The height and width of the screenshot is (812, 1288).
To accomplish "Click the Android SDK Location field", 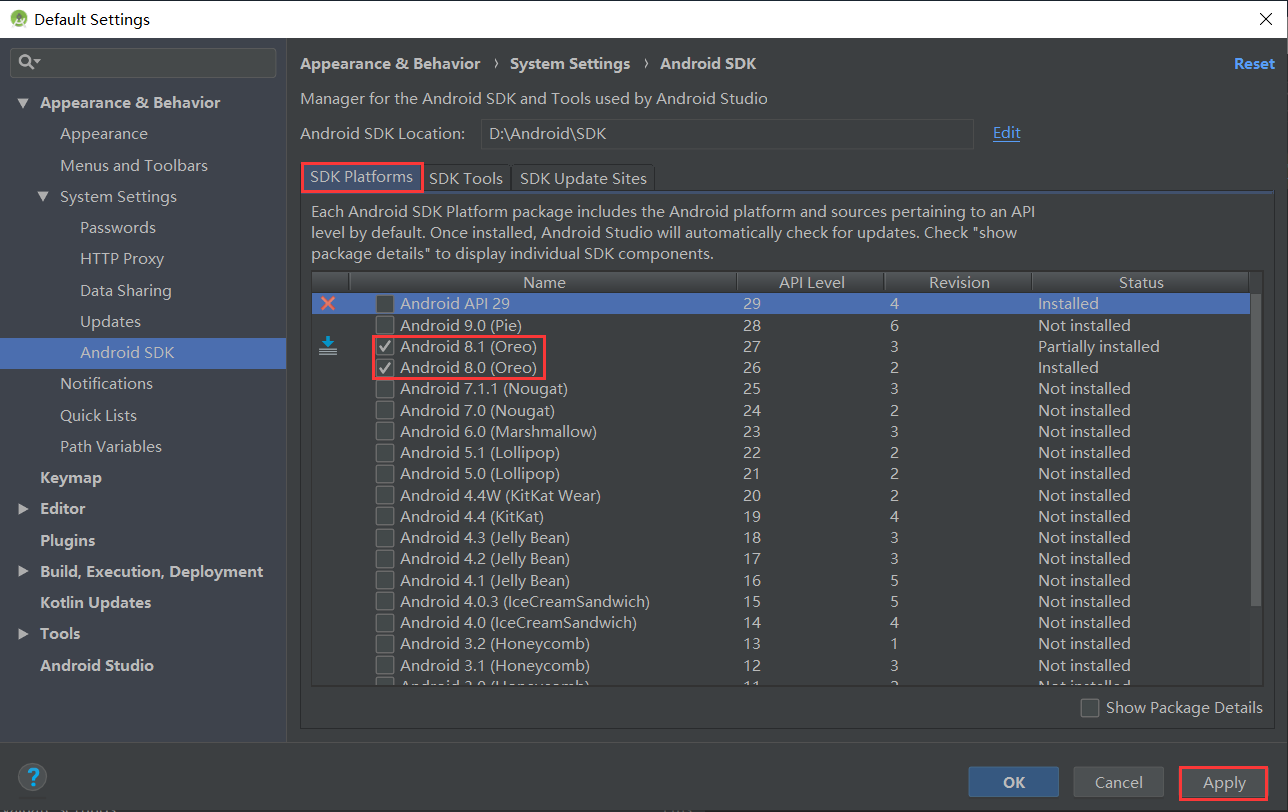I will point(726,133).
